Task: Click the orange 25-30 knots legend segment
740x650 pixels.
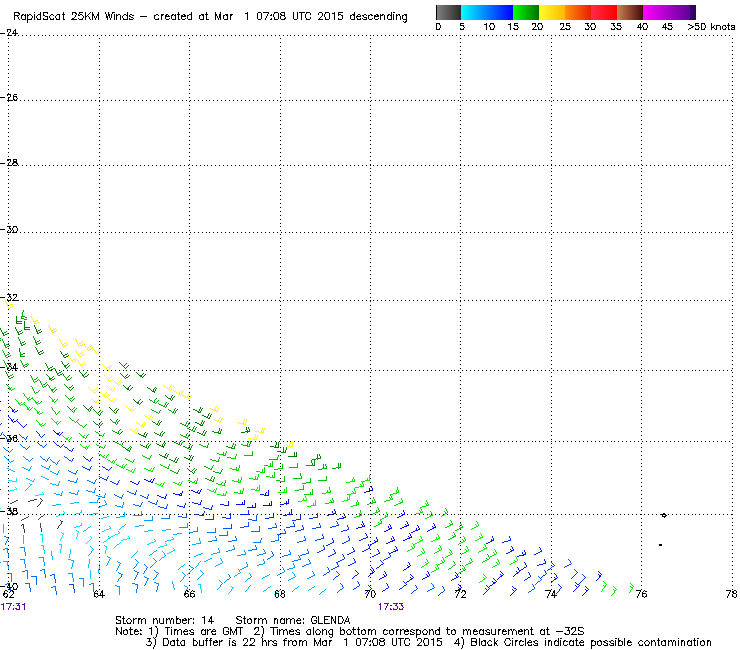Action: click(578, 12)
